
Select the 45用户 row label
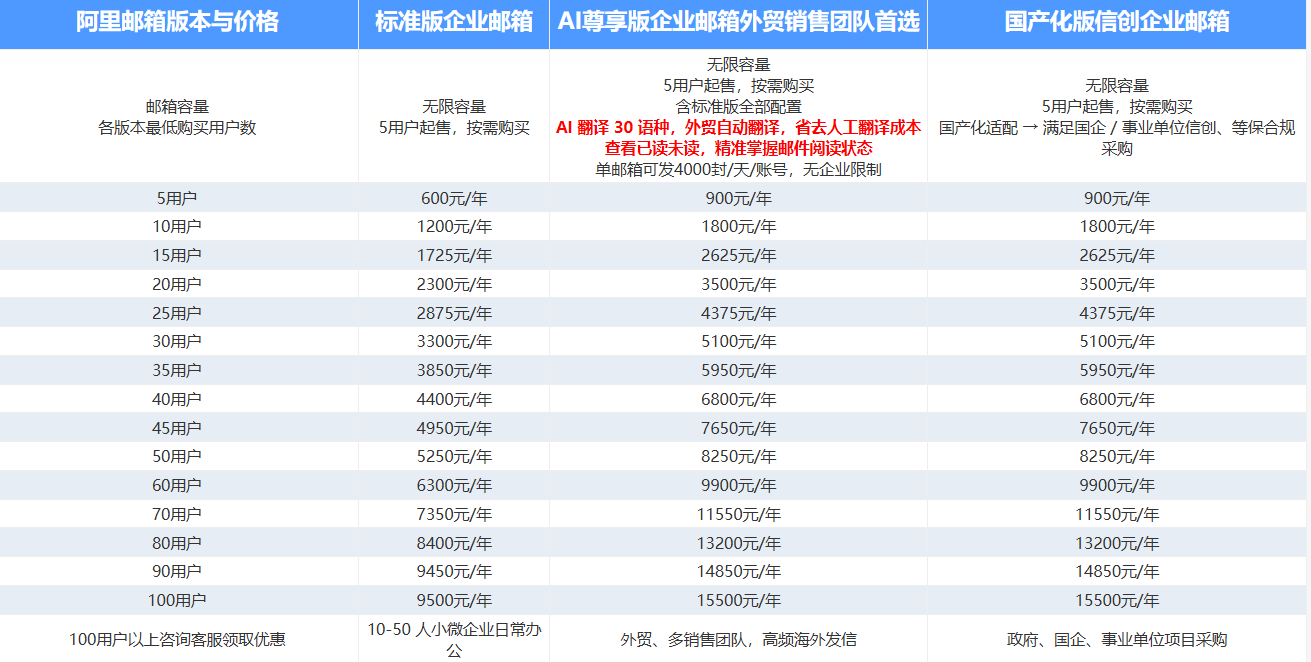(178, 428)
